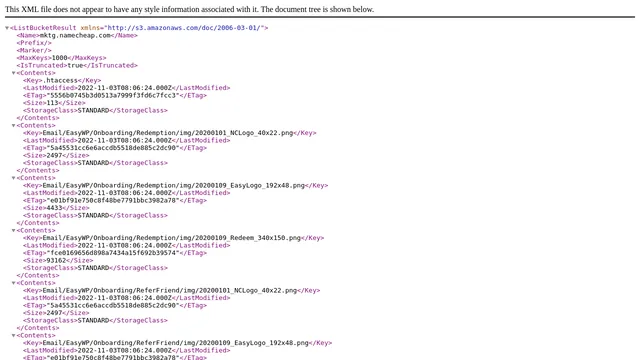Select ETag 5a45531cc6e6 under ReferFriend NCLogo key
Image resolution: width=640 pixels, height=360 pixels.
tap(113, 305)
